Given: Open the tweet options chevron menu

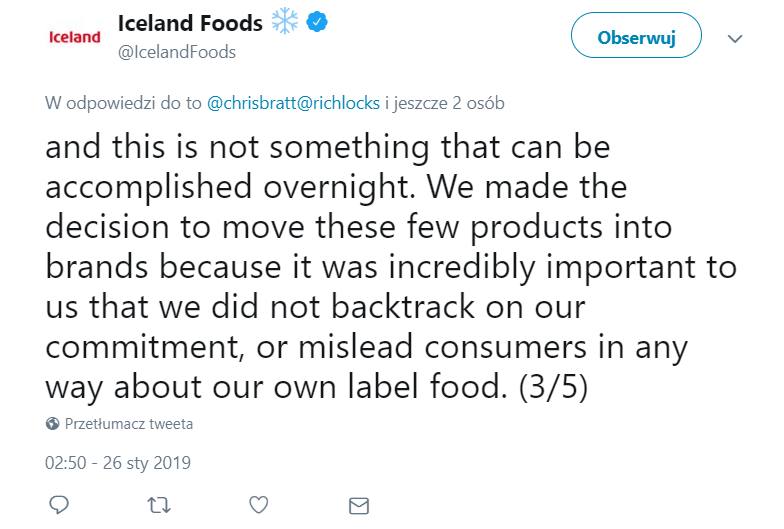Looking at the screenshot, I should pyautogui.click(x=735, y=38).
